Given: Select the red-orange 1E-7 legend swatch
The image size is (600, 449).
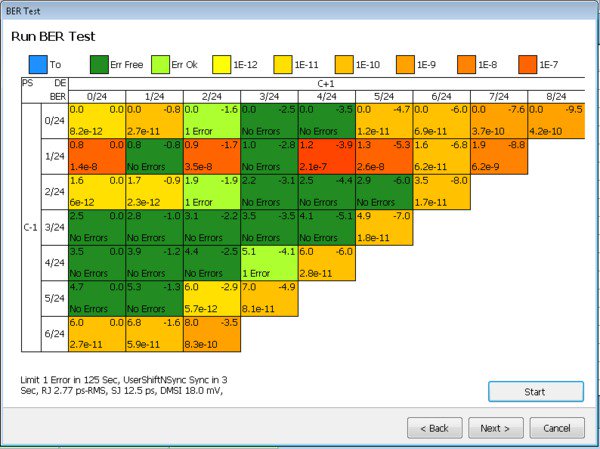Looking at the screenshot, I should pyautogui.click(x=526, y=64).
